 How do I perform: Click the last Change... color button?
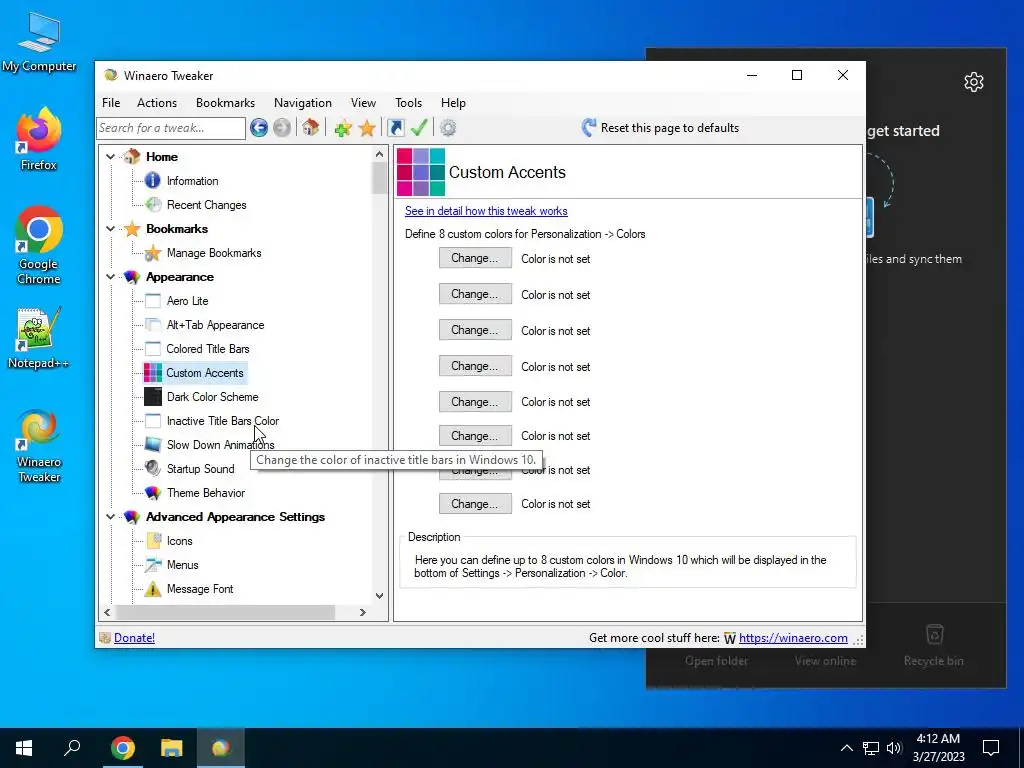[x=475, y=504]
